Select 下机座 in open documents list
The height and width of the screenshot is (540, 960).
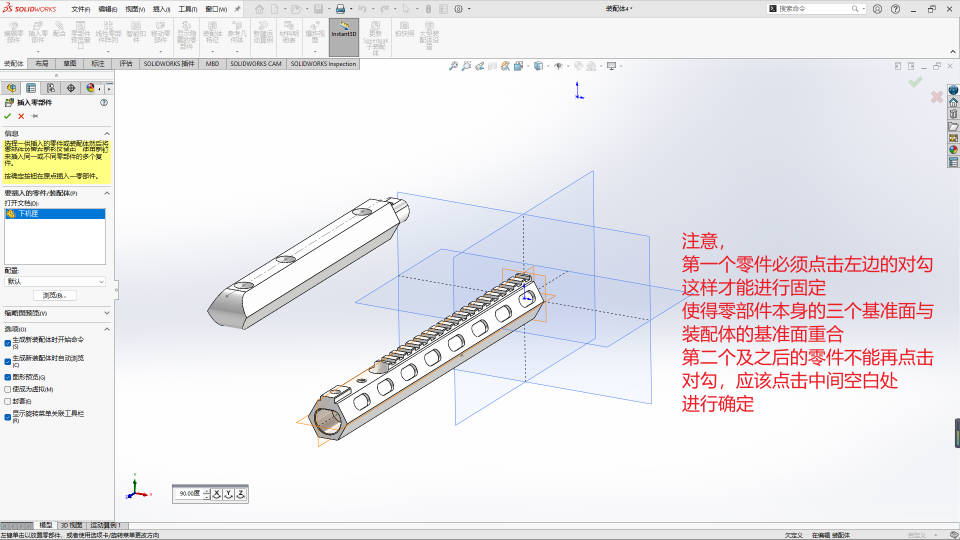(x=55, y=214)
